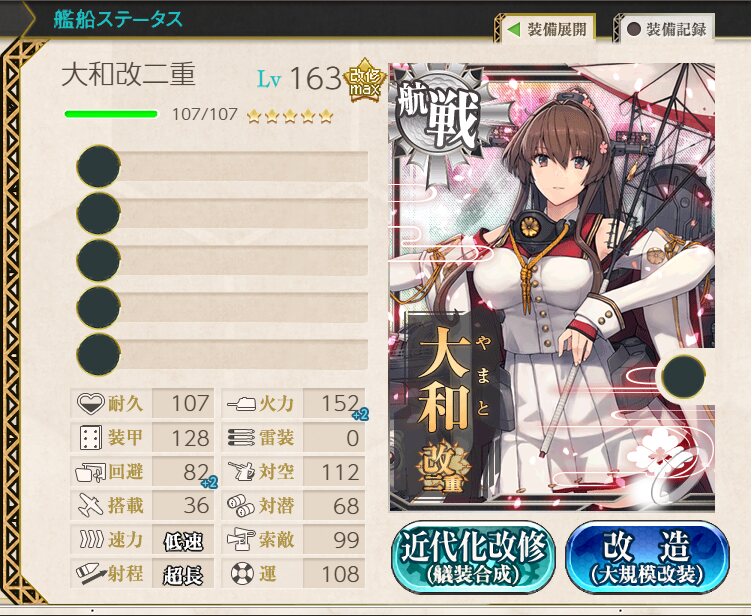
Task: Select the fourth empty equipment slot circle
Action: pyautogui.click(x=98, y=307)
